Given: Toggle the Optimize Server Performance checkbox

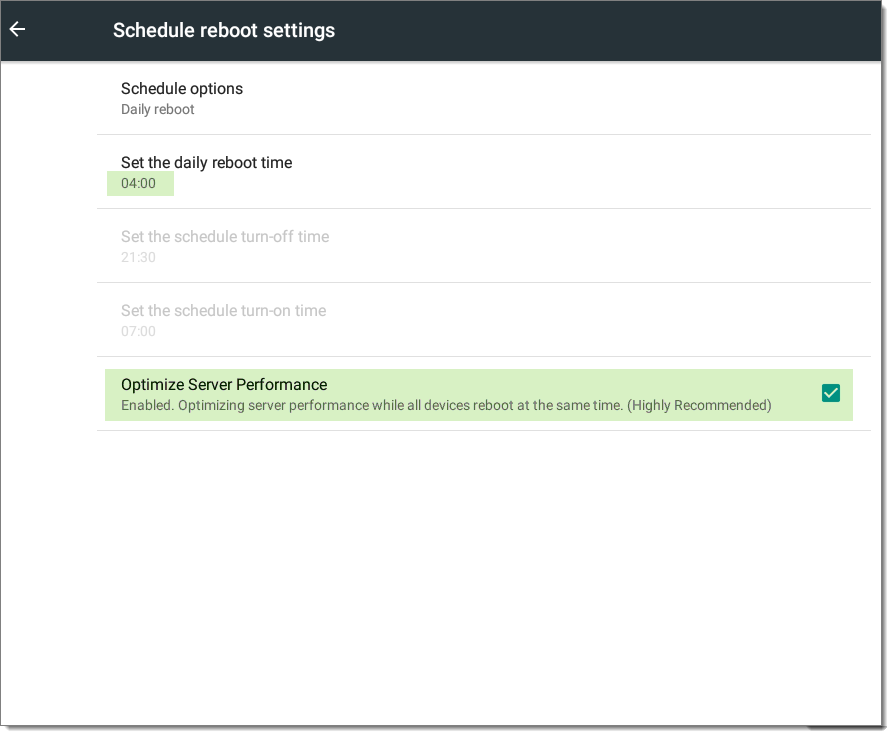Looking at the screenshot, I should coord(831,393).
